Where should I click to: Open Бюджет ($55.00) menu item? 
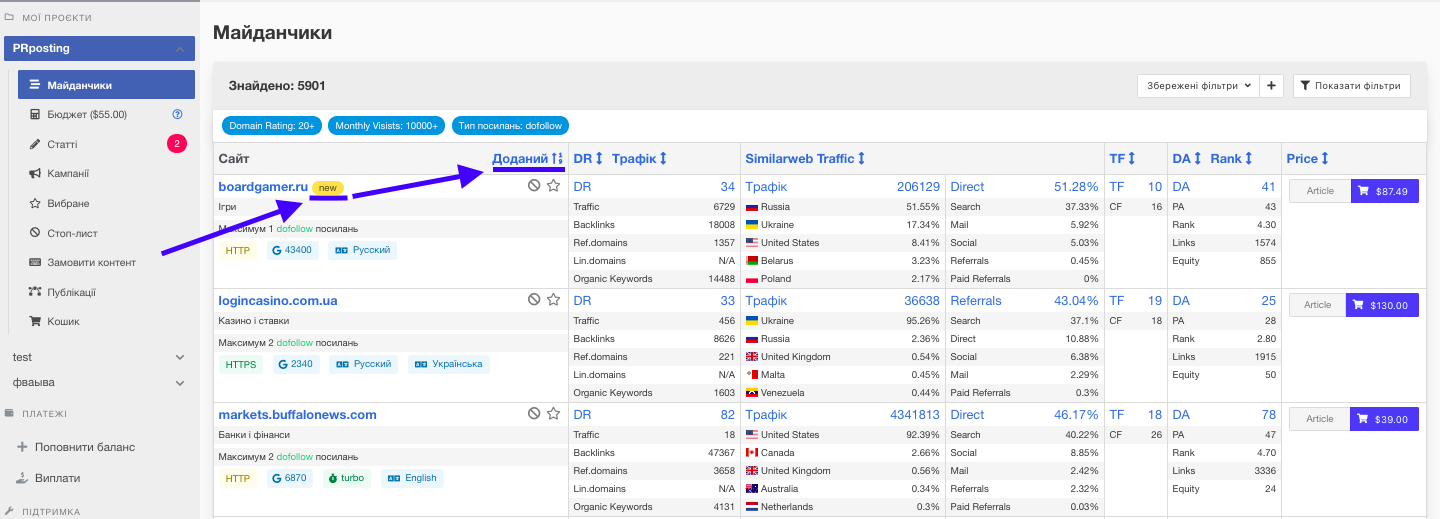pyautogui.click(x=89, y=114)
